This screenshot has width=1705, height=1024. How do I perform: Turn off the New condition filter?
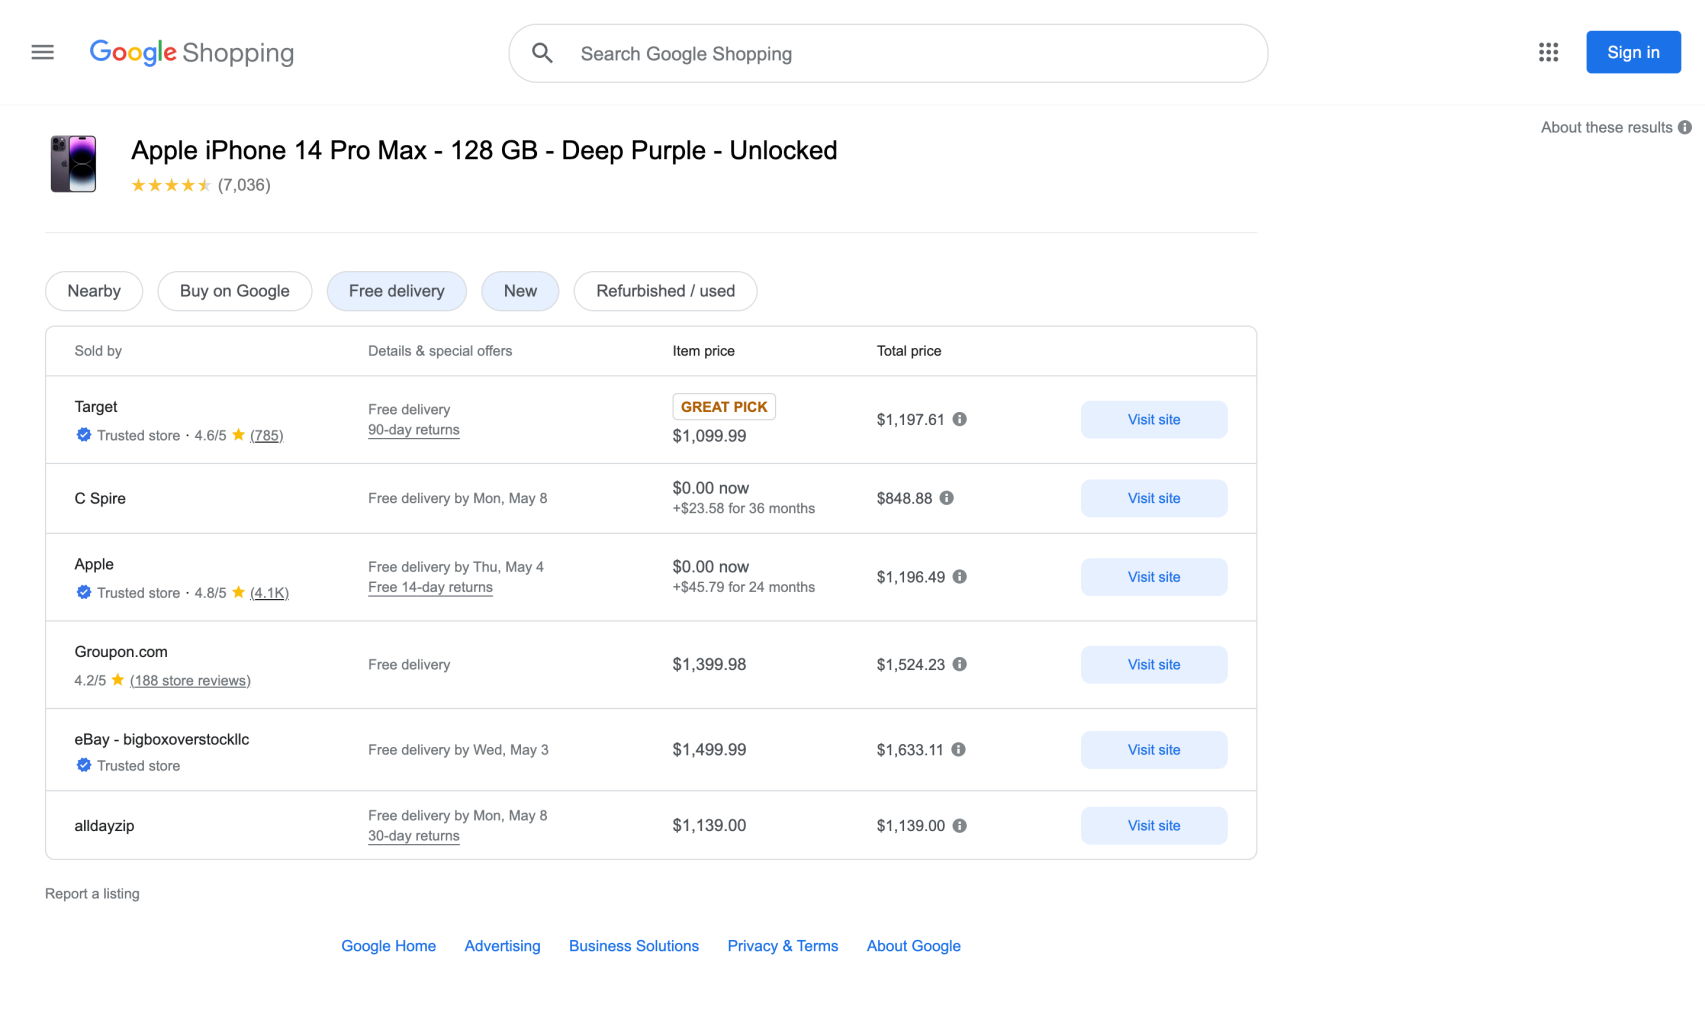click(x=520, y=291)
